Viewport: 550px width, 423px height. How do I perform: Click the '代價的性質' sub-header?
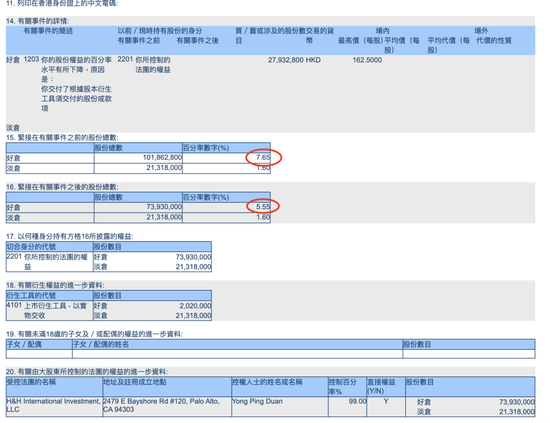click(494, 41)
